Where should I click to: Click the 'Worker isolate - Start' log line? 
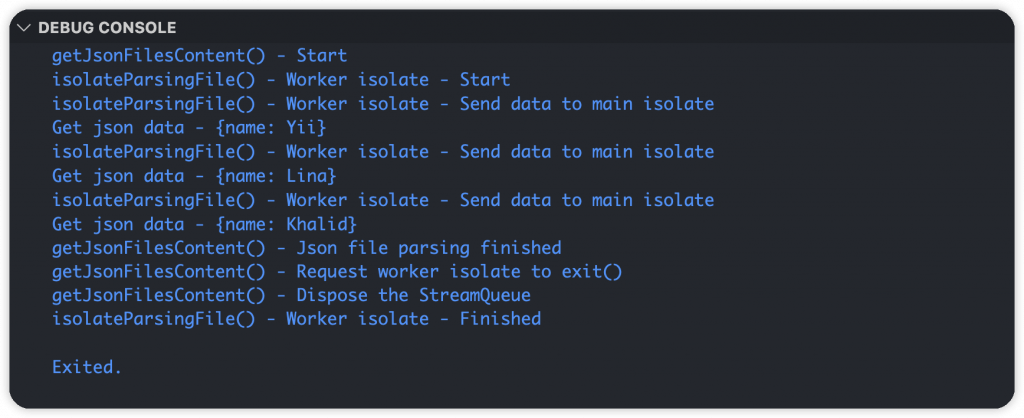tap(281, 80)
